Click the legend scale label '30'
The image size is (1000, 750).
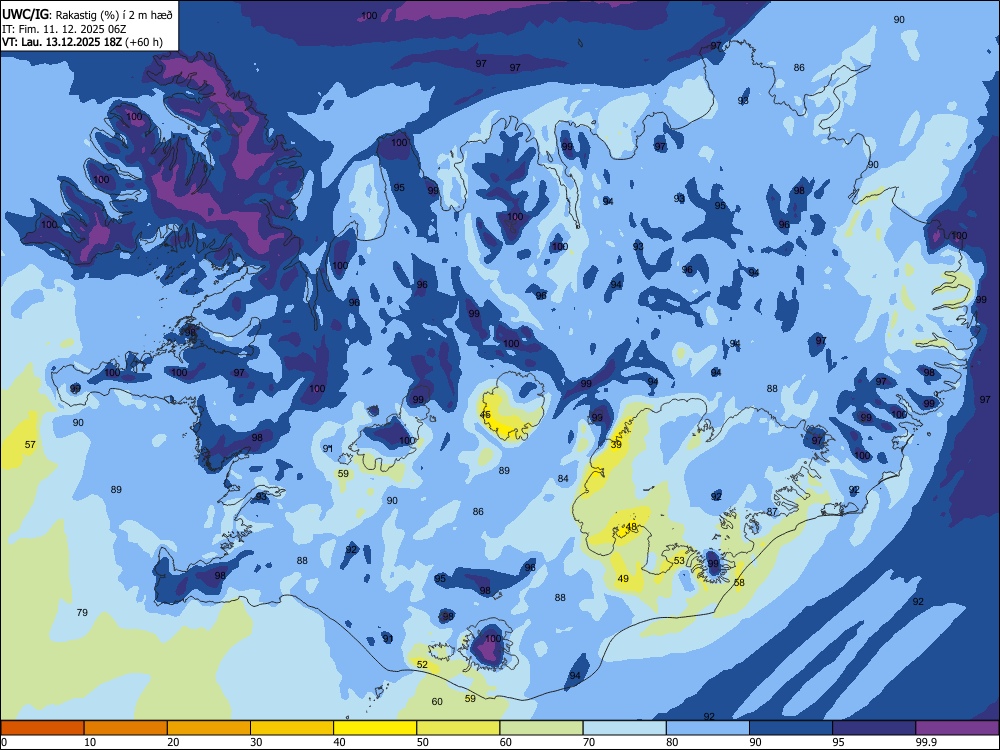pyautogui.click(x=256, y=742)
